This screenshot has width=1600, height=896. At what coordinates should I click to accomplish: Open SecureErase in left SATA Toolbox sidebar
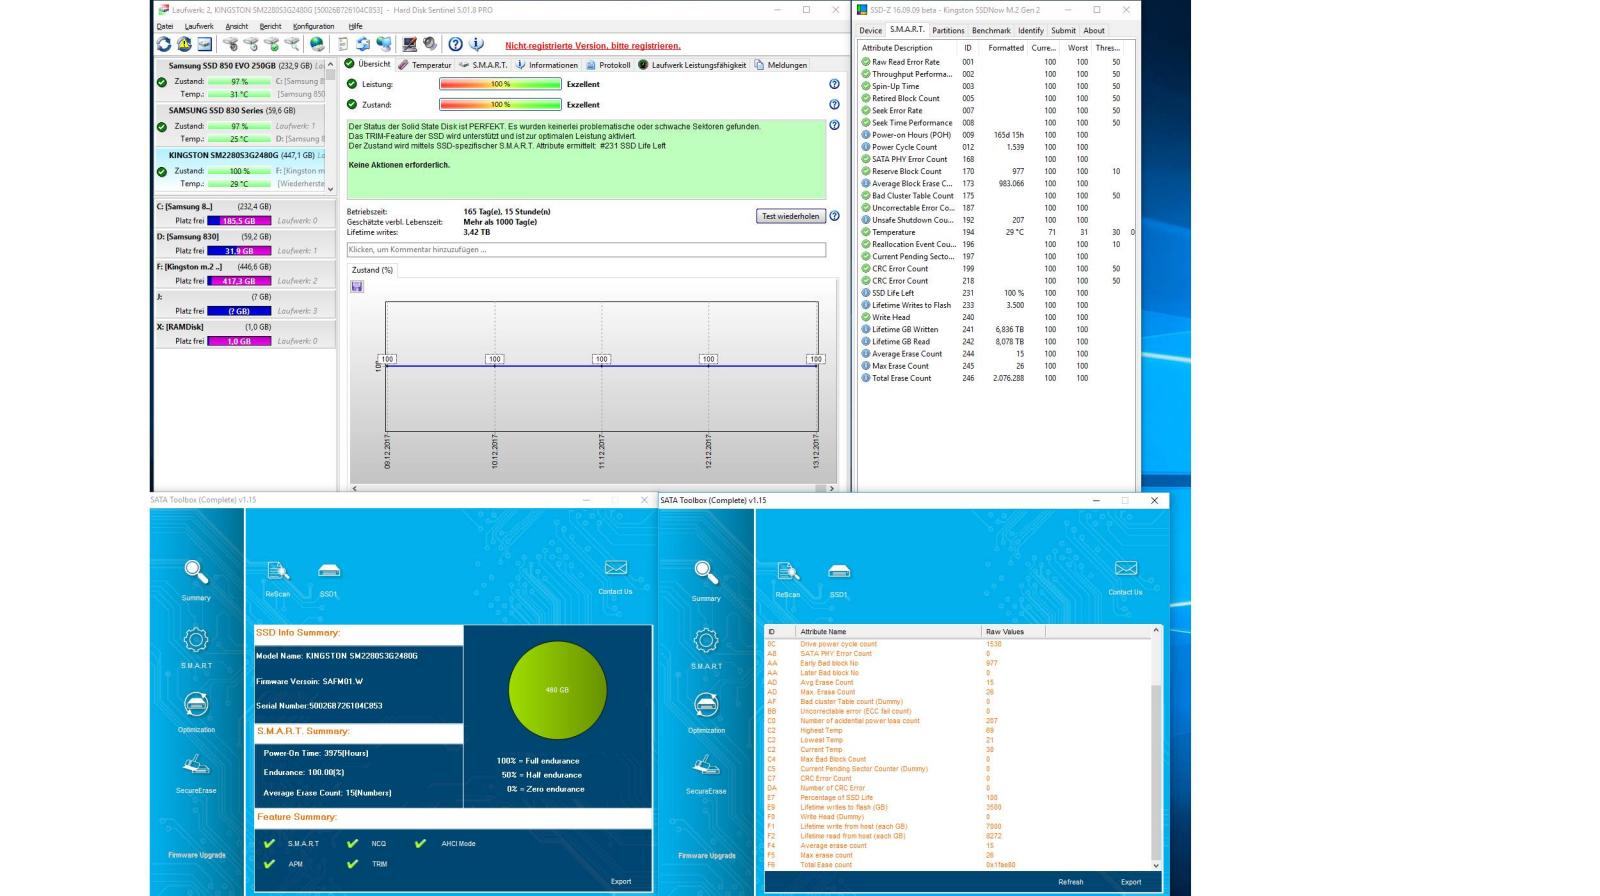click(x=196, y=774)
